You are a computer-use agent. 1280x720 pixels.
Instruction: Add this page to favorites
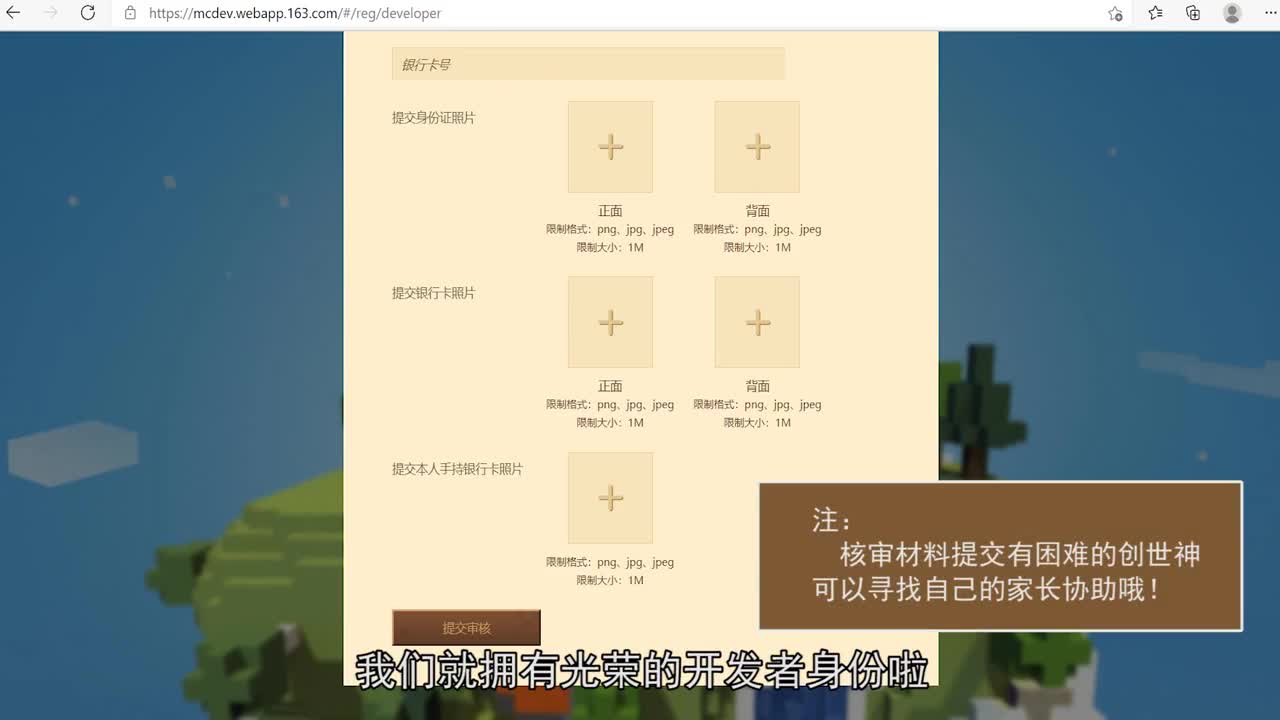1115,14
